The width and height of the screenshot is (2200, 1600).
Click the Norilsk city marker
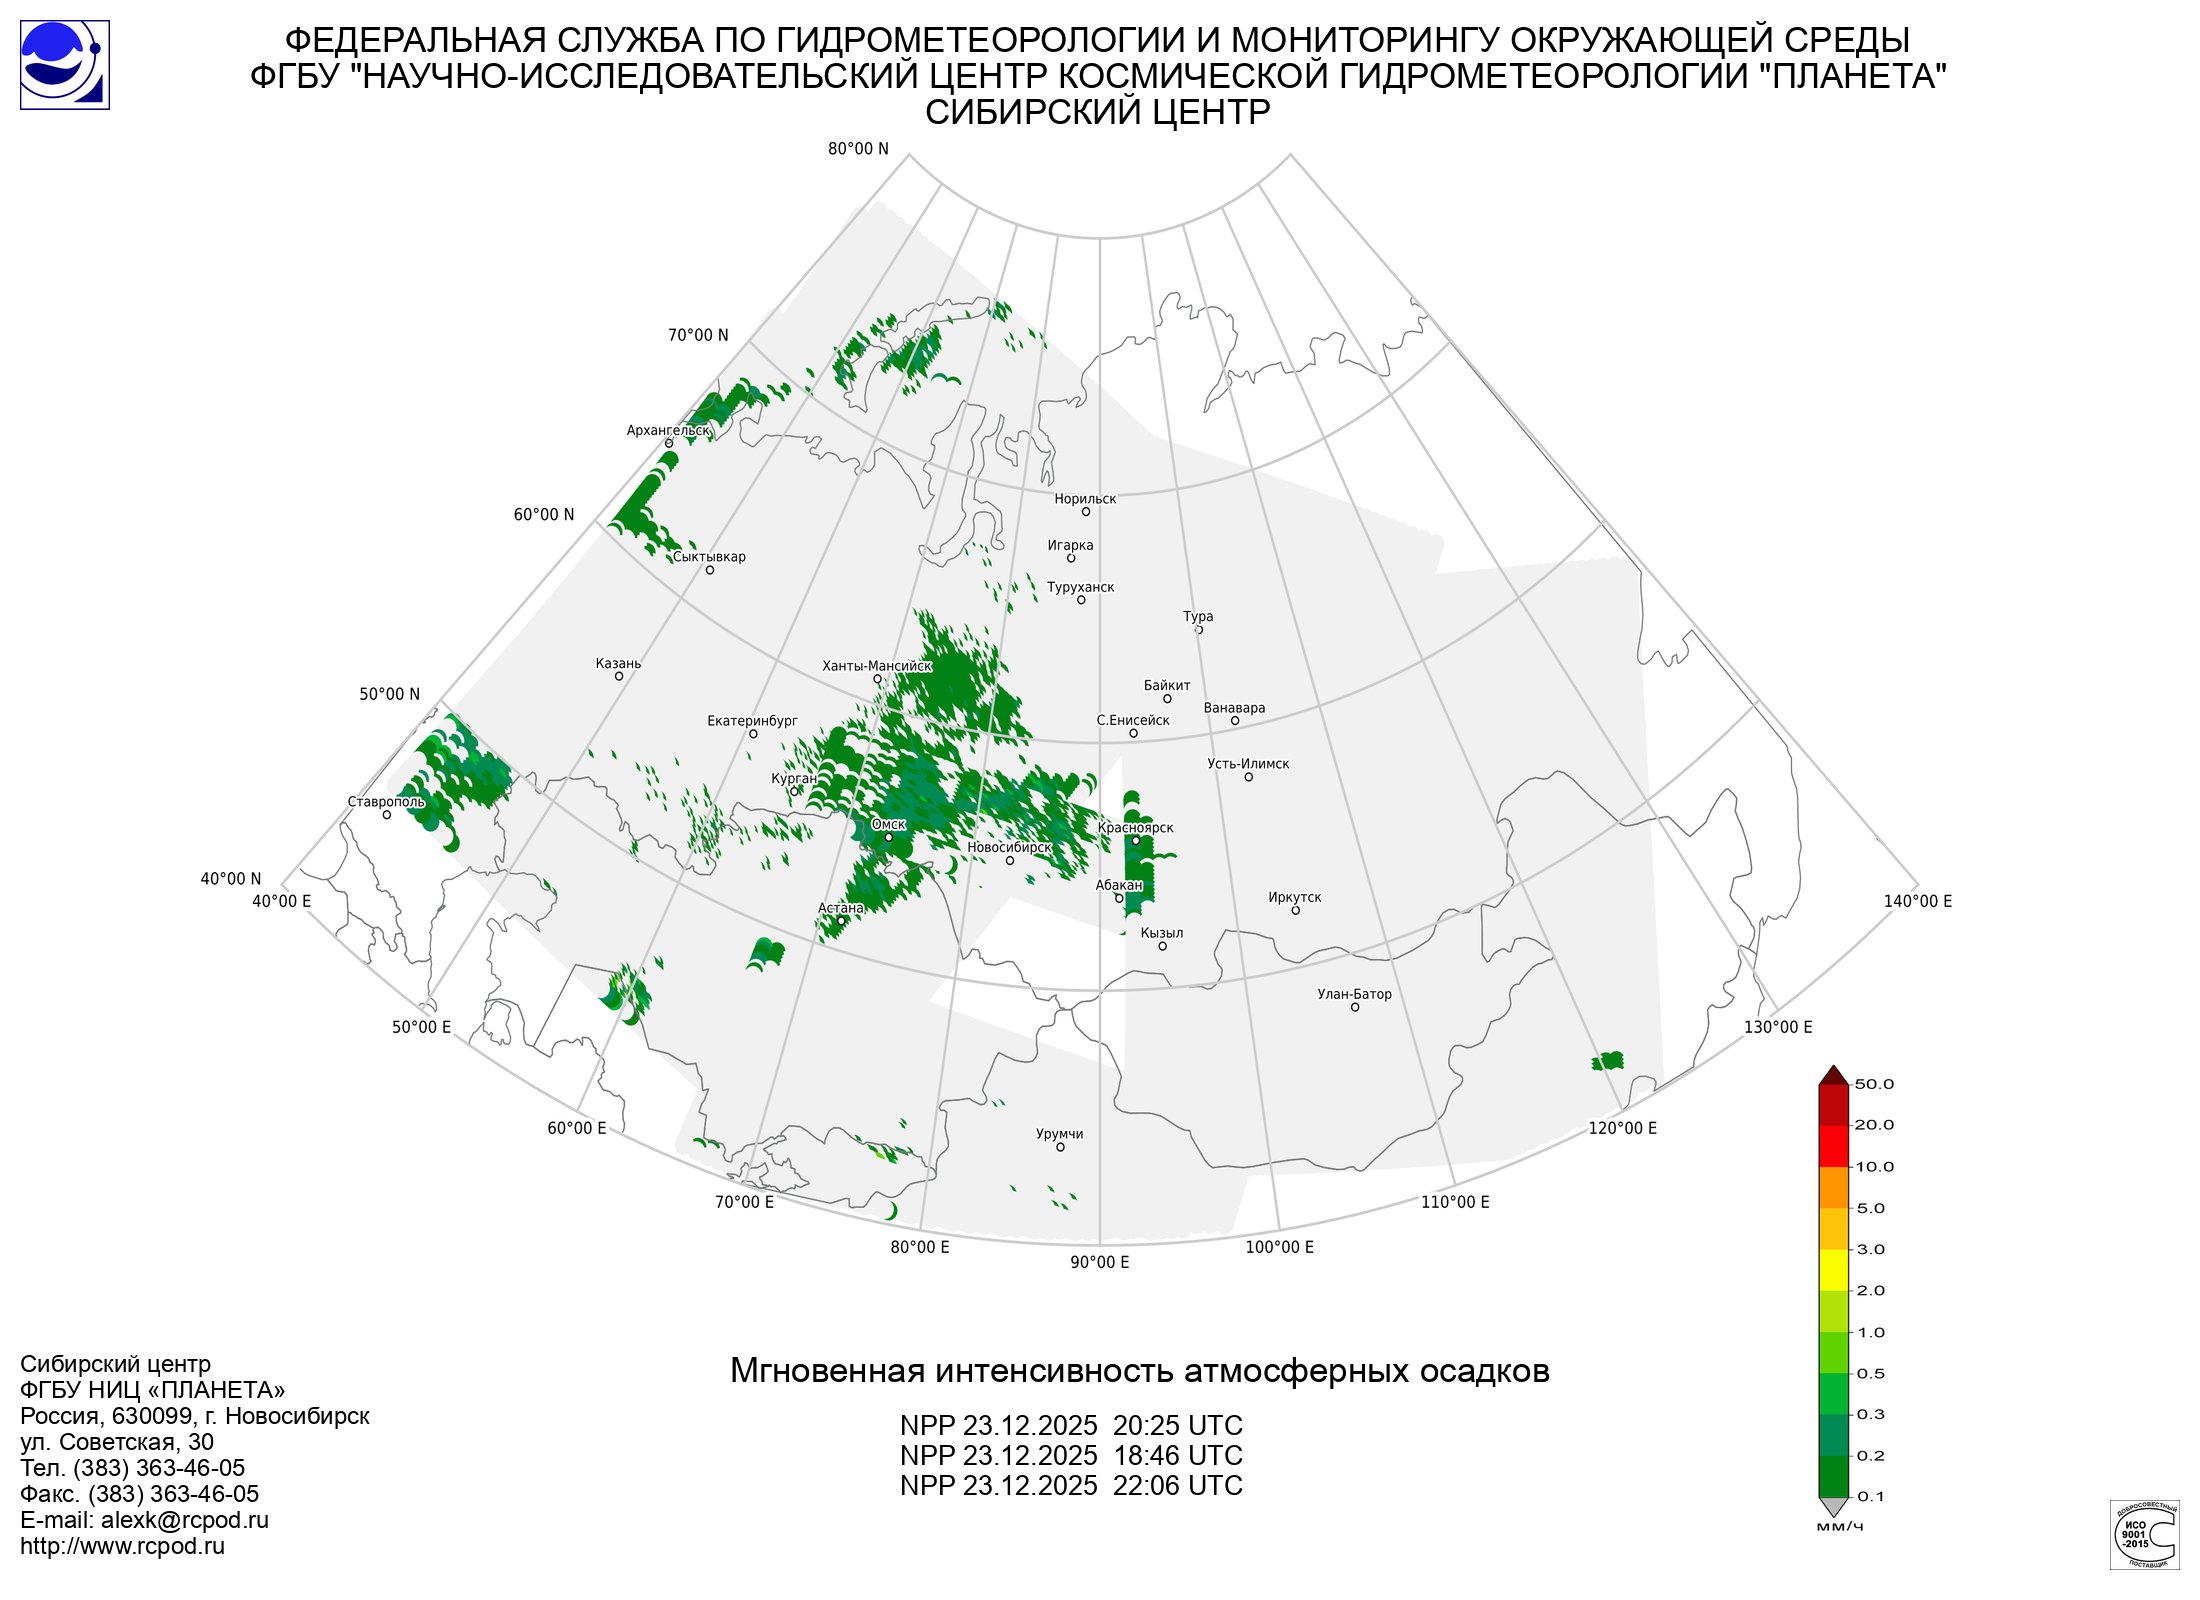coord(1086,512)
